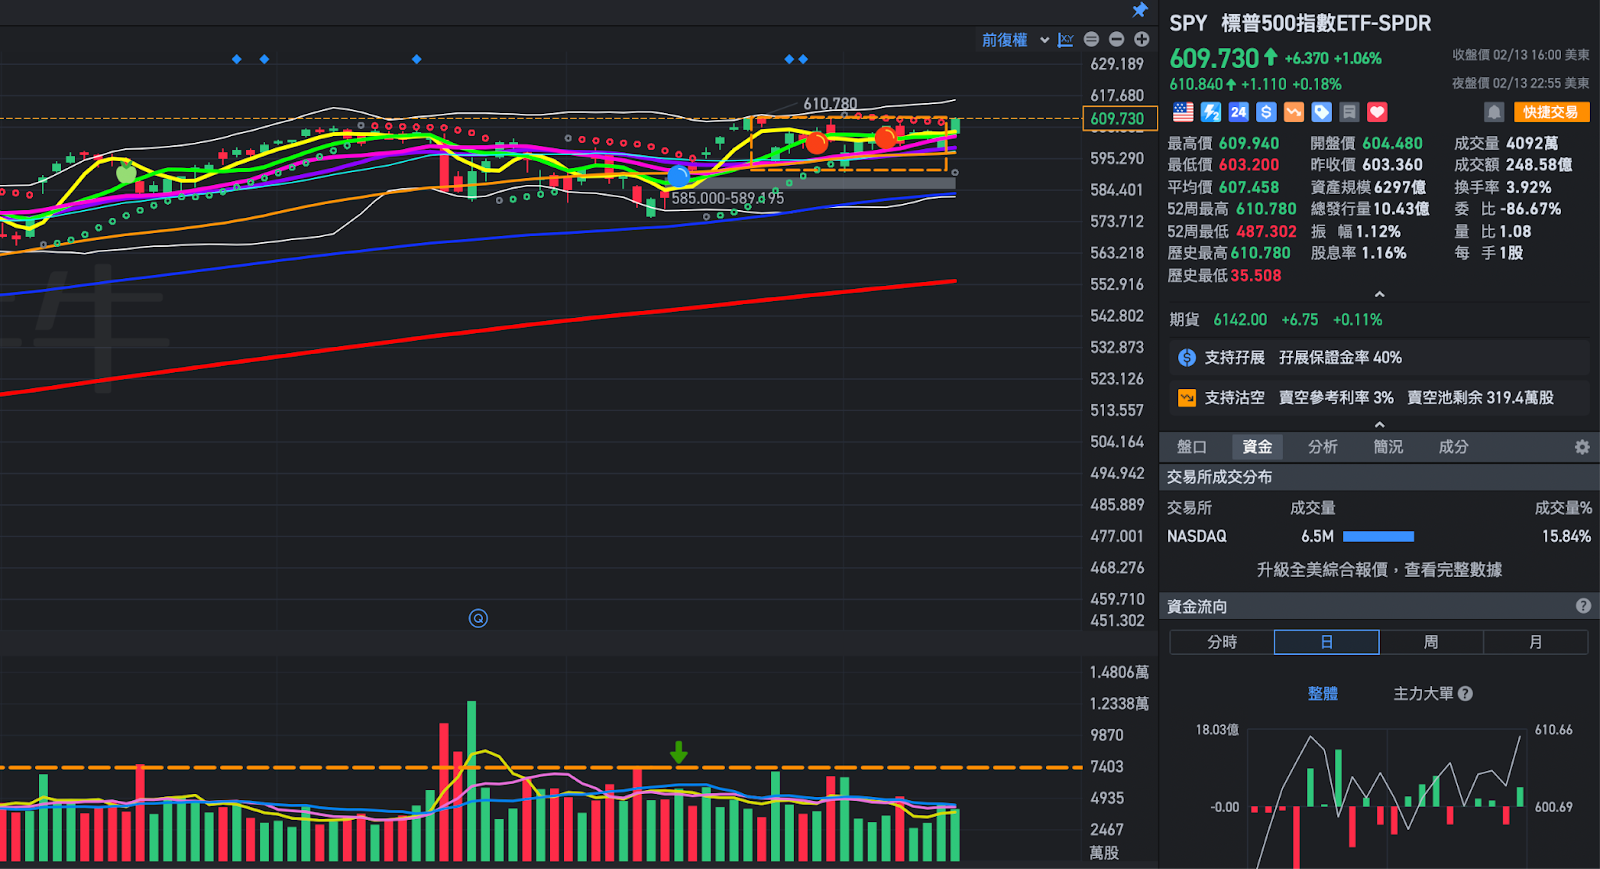The height and width of the screenshot is (869, 1600).
Task: Click the 成交額 248.58億 value
Action: tap(1539, 164)
